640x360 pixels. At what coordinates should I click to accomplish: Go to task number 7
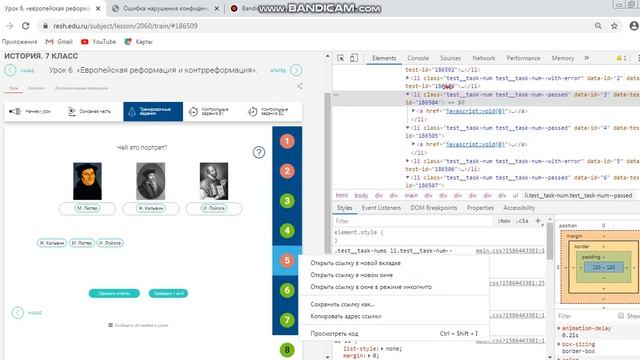[287, 320]
